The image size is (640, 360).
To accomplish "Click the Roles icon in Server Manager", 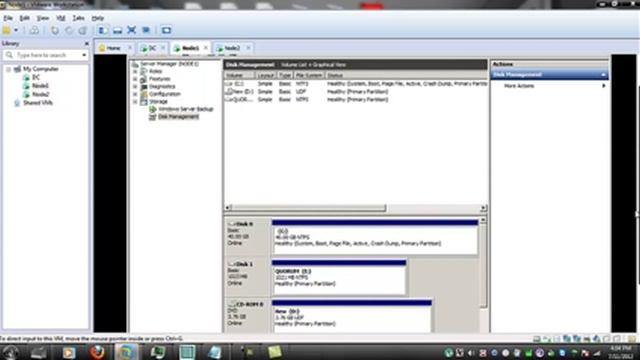I will [x=143, y=71].
